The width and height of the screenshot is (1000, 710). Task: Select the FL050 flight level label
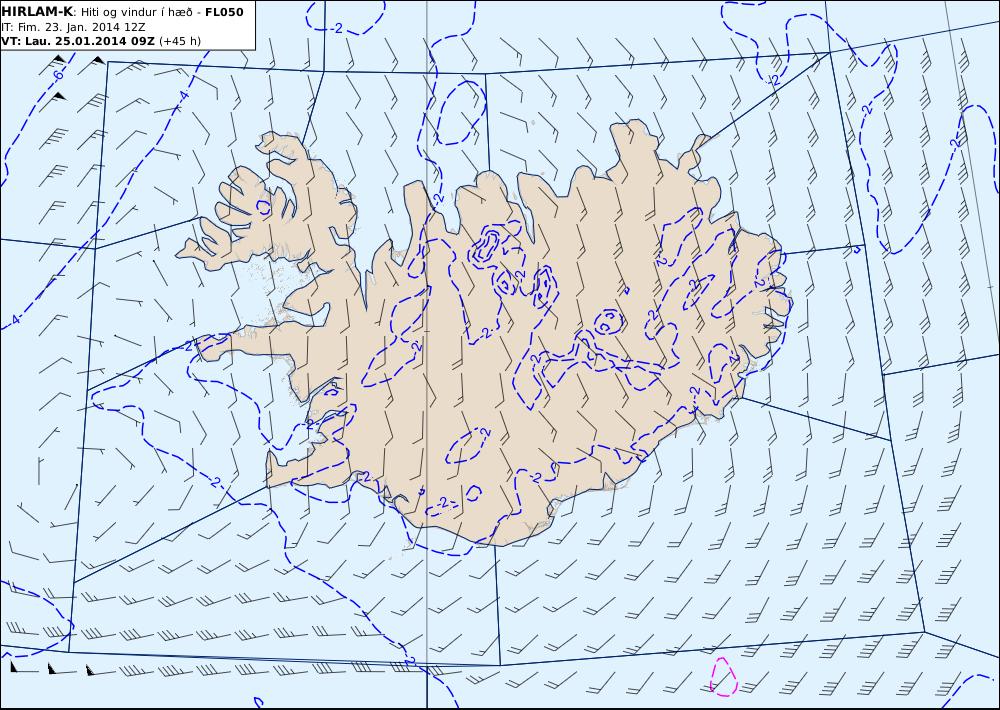(224, 12)
